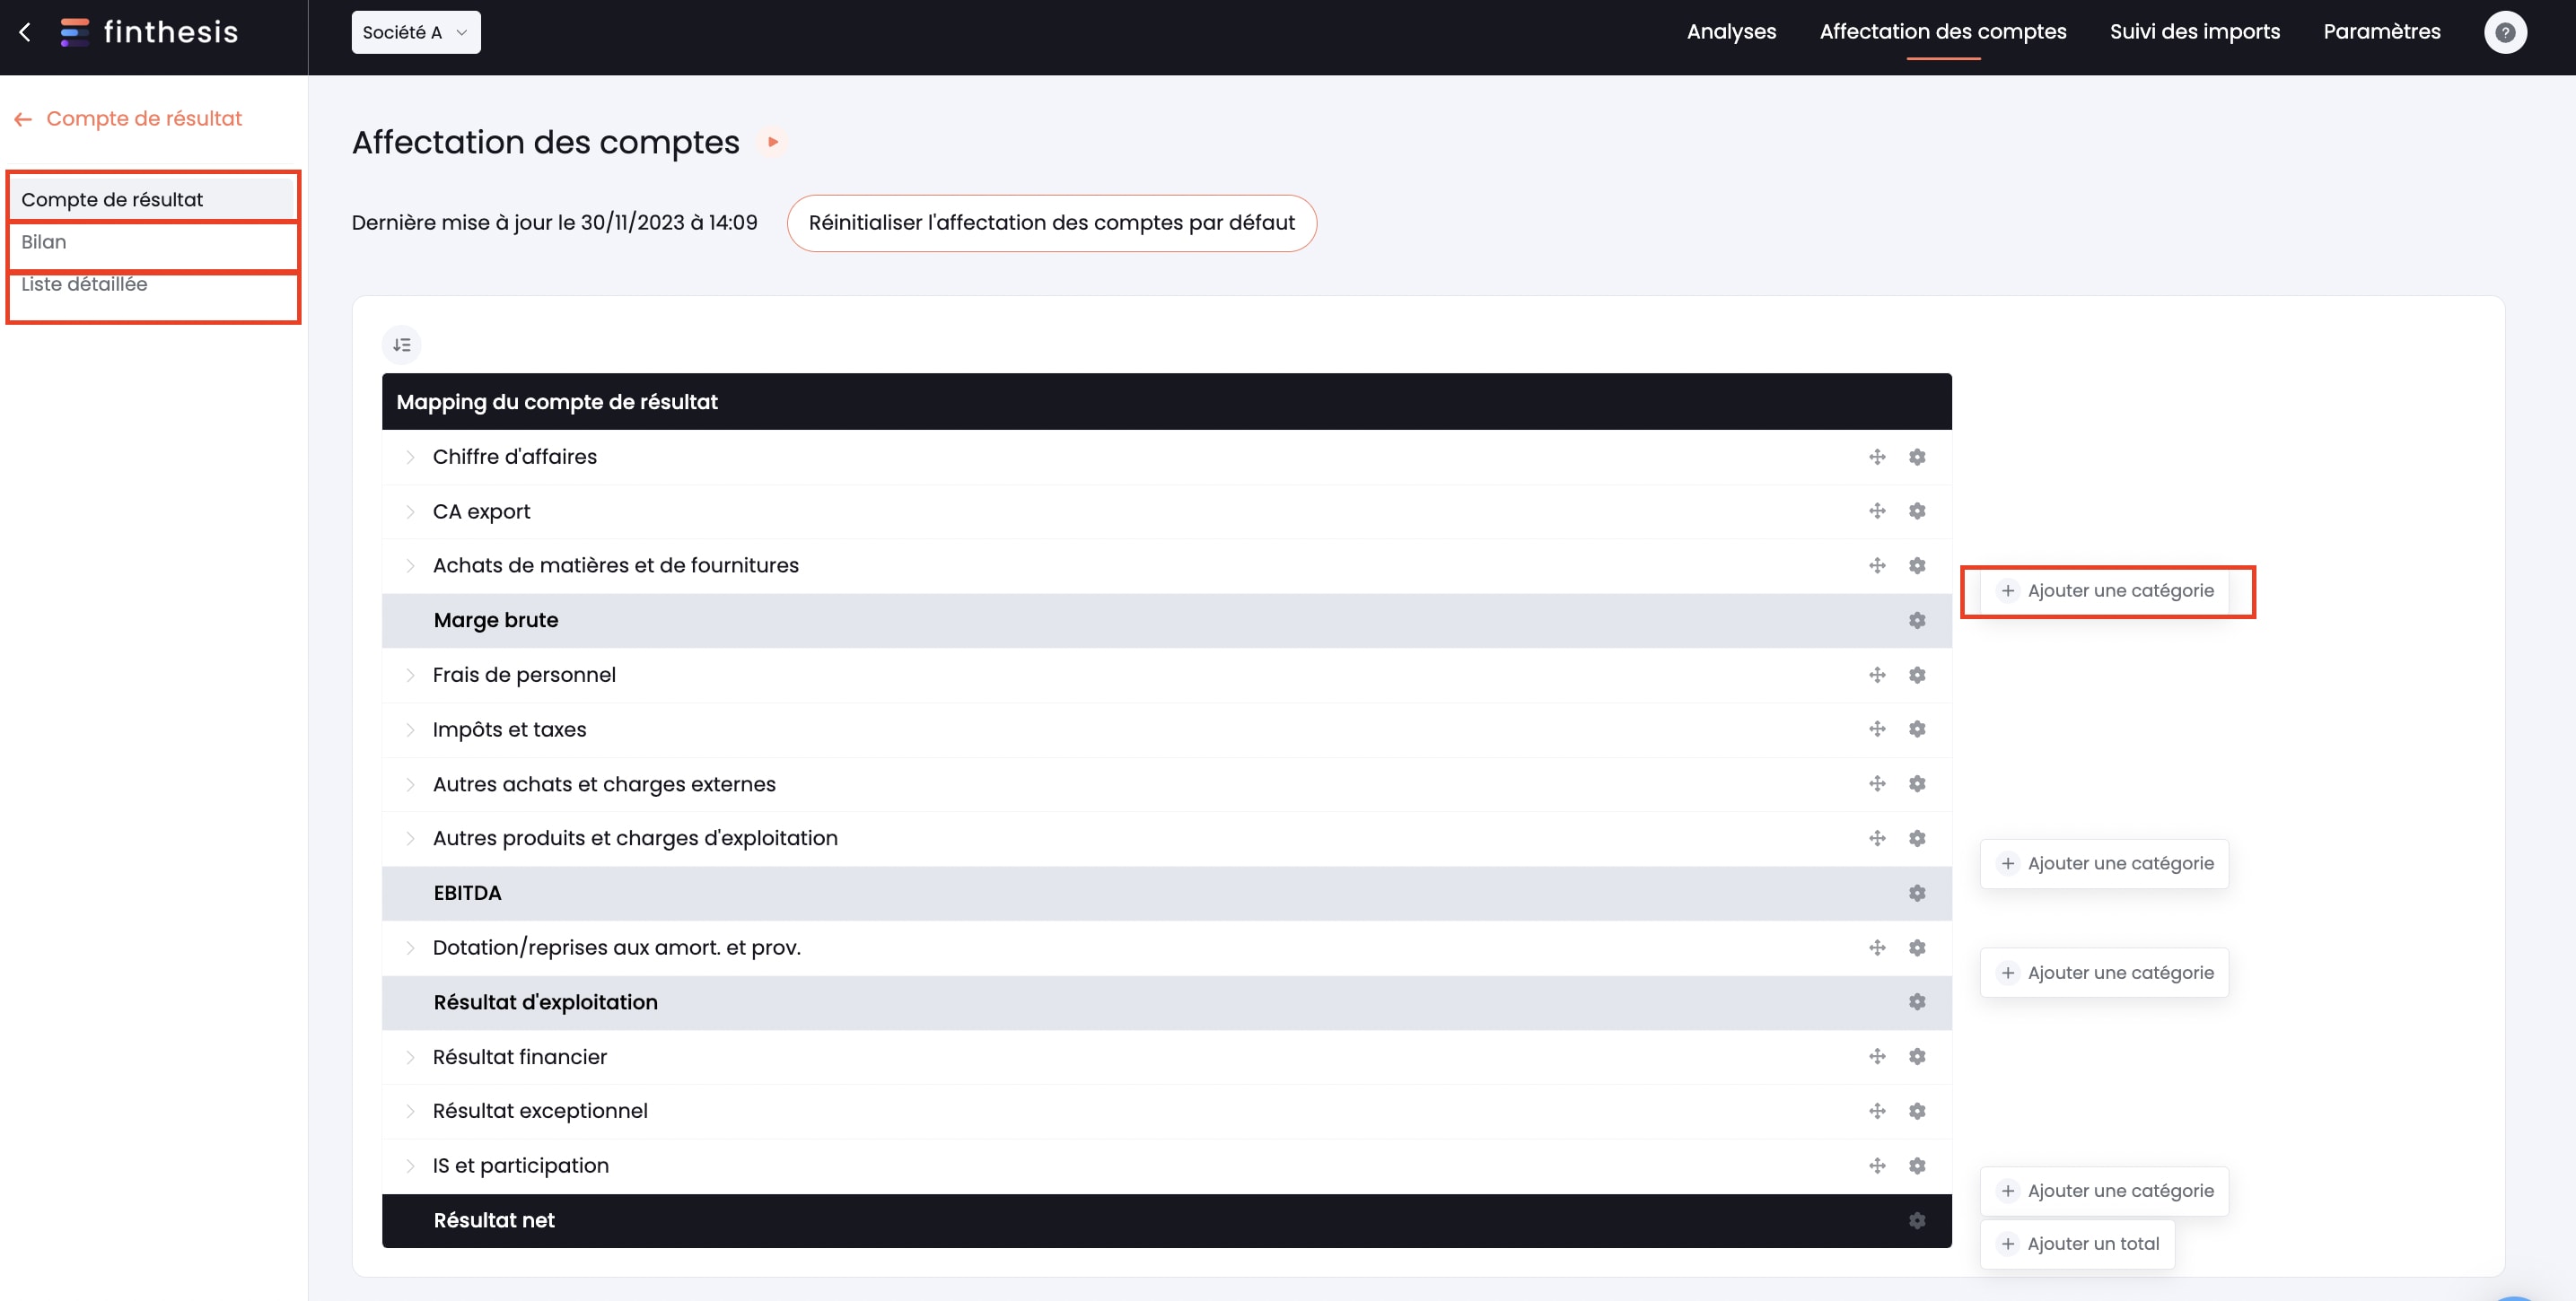
Task: Click move handle for Autres achats et charges externes
Action: point(1877,784)
